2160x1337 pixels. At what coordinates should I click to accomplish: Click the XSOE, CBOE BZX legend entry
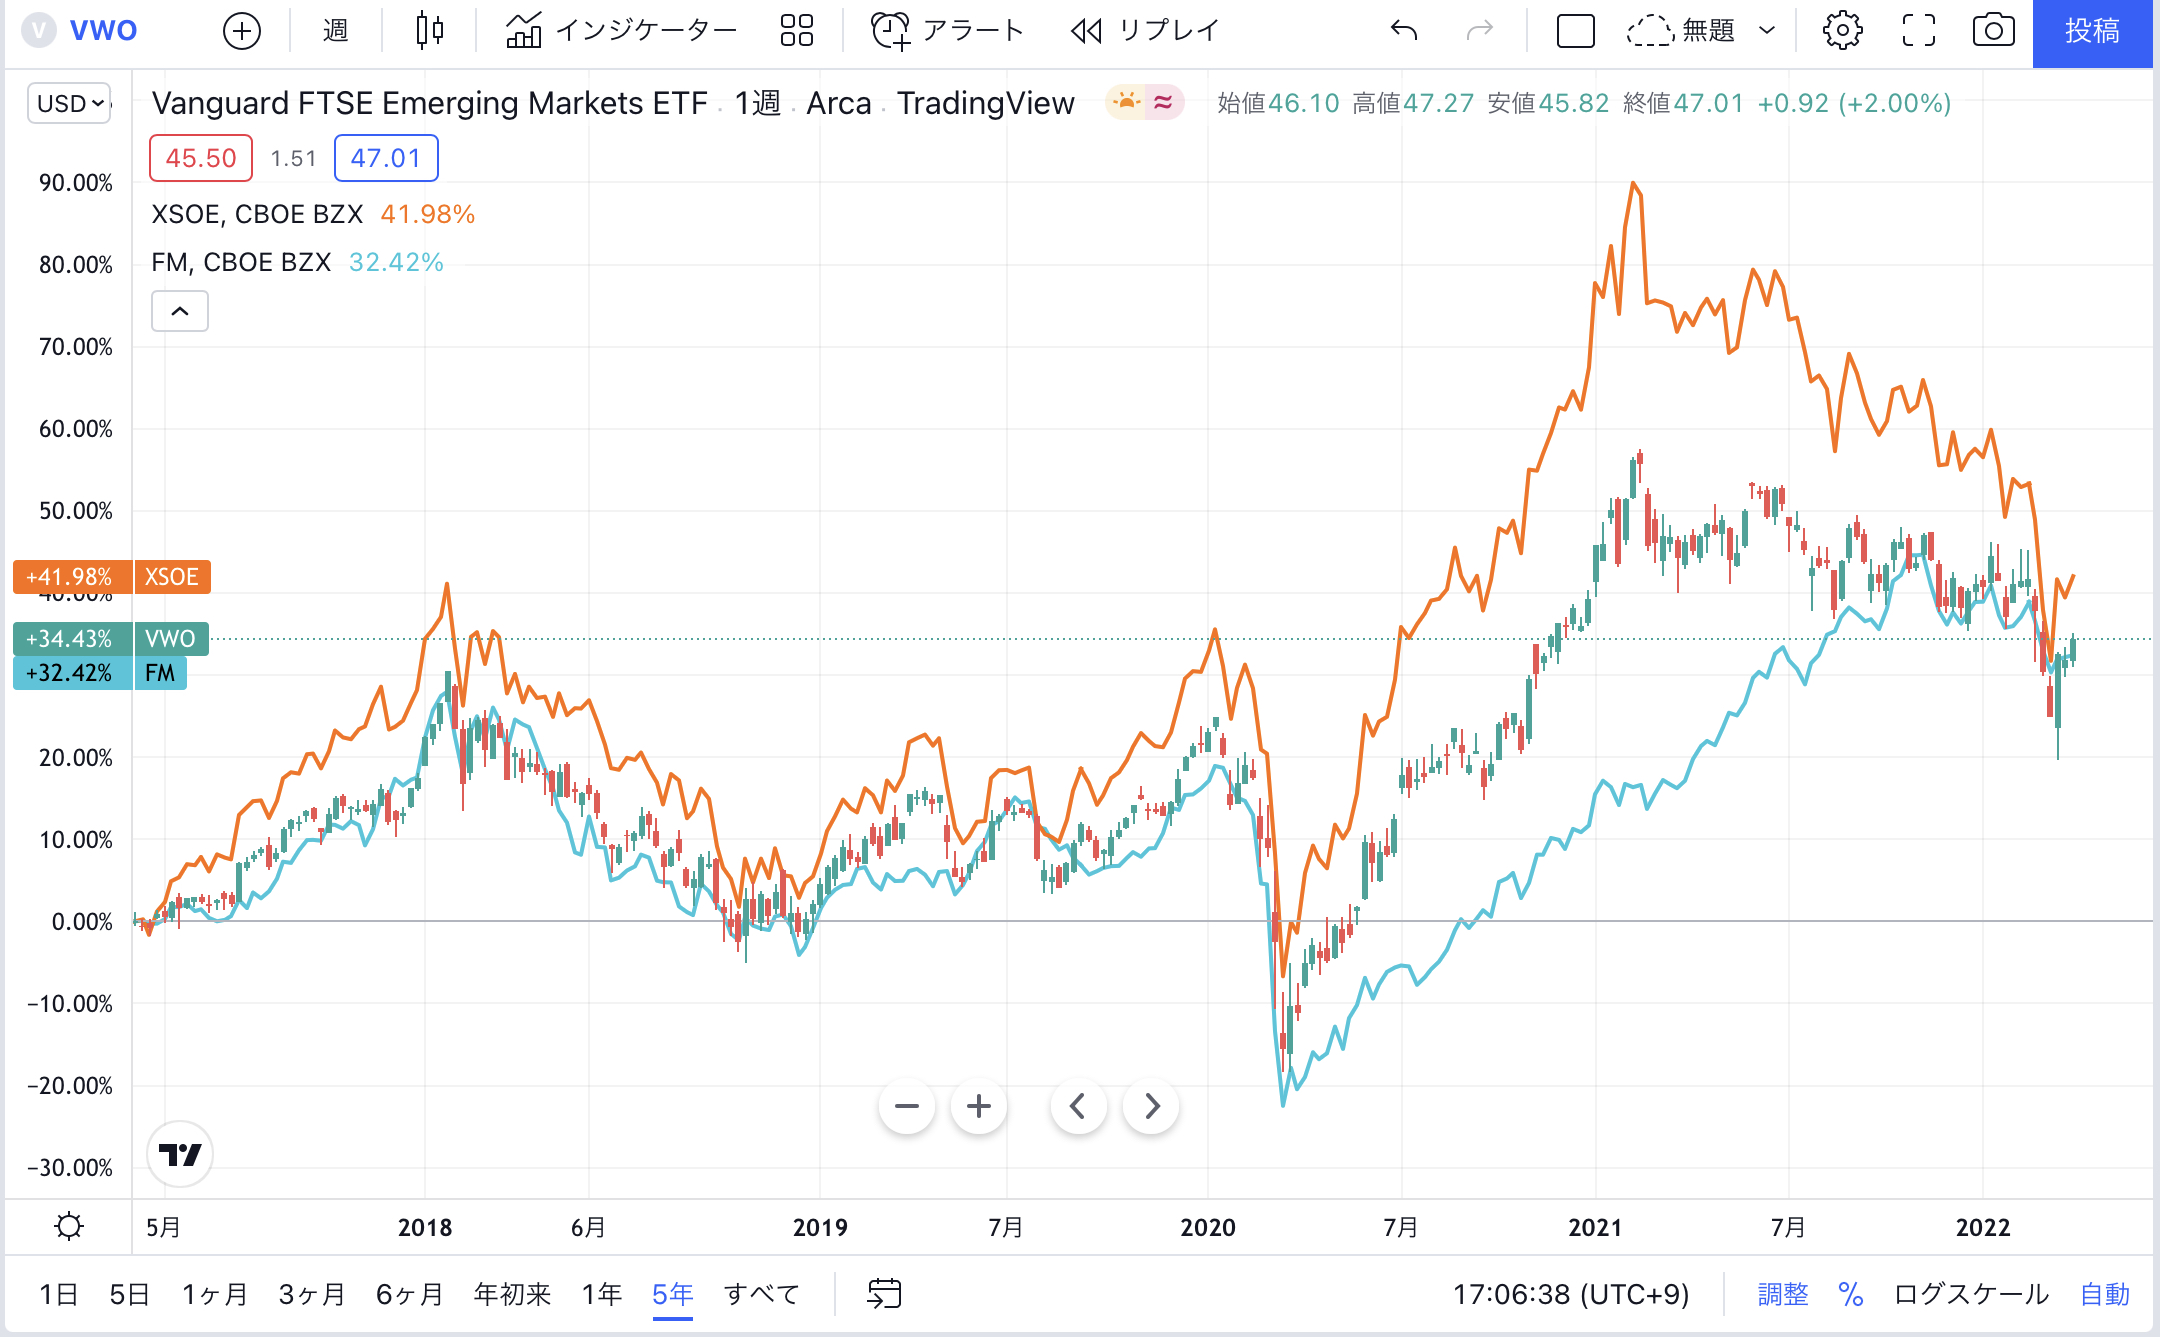pos(257,214)
